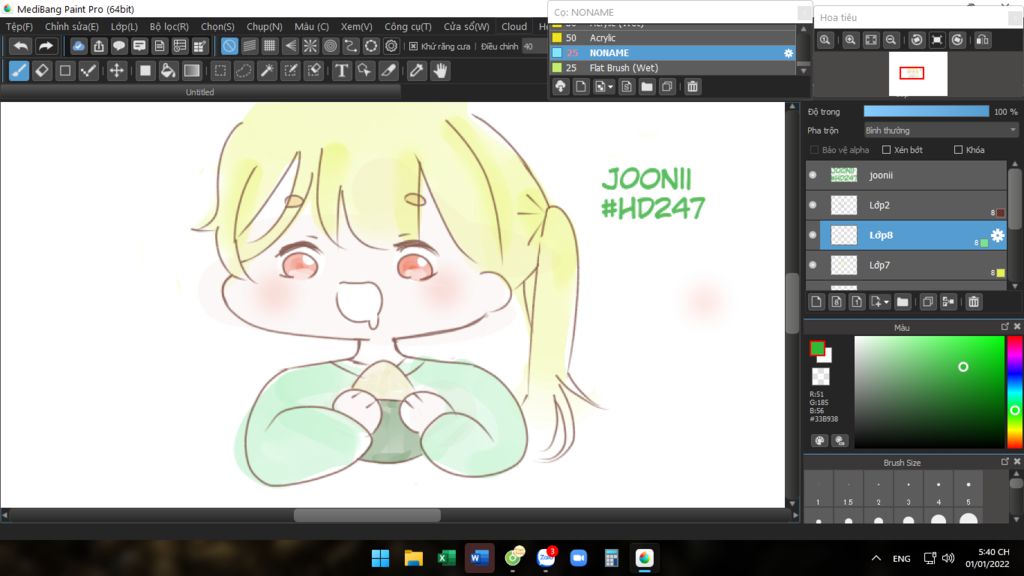Select the rectangular Select tool
This screenshot has height=576, width=1024.
tap(221, 71)
